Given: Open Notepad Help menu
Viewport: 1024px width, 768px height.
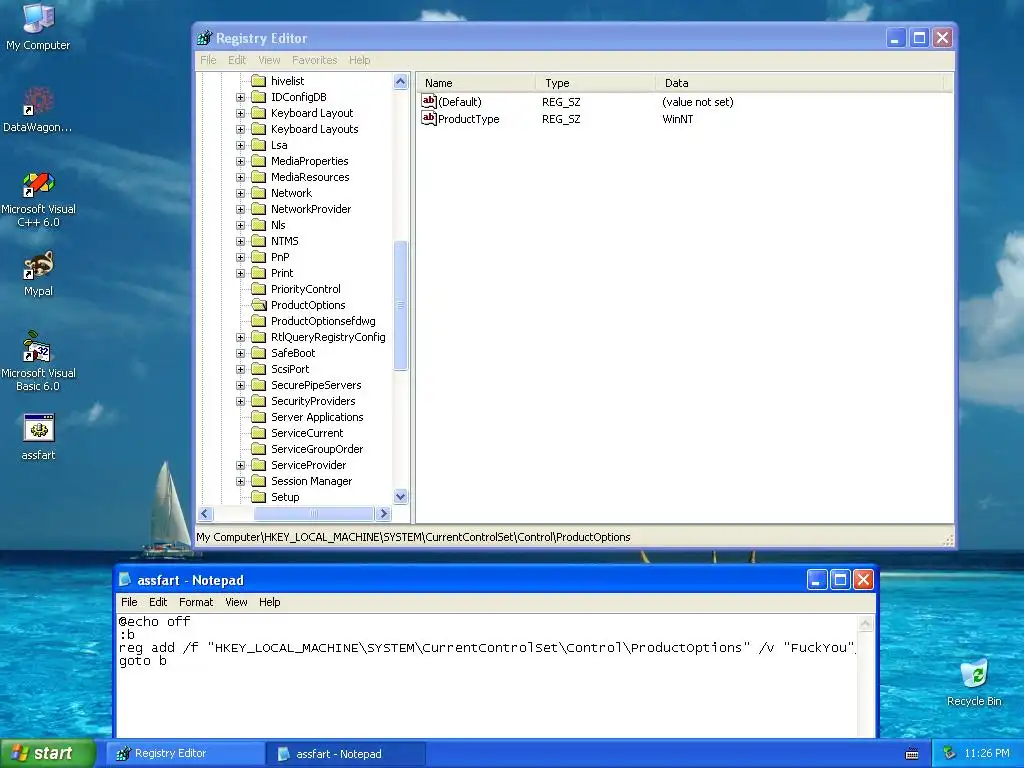Looking at the screenshot, I should click(269, 602).
